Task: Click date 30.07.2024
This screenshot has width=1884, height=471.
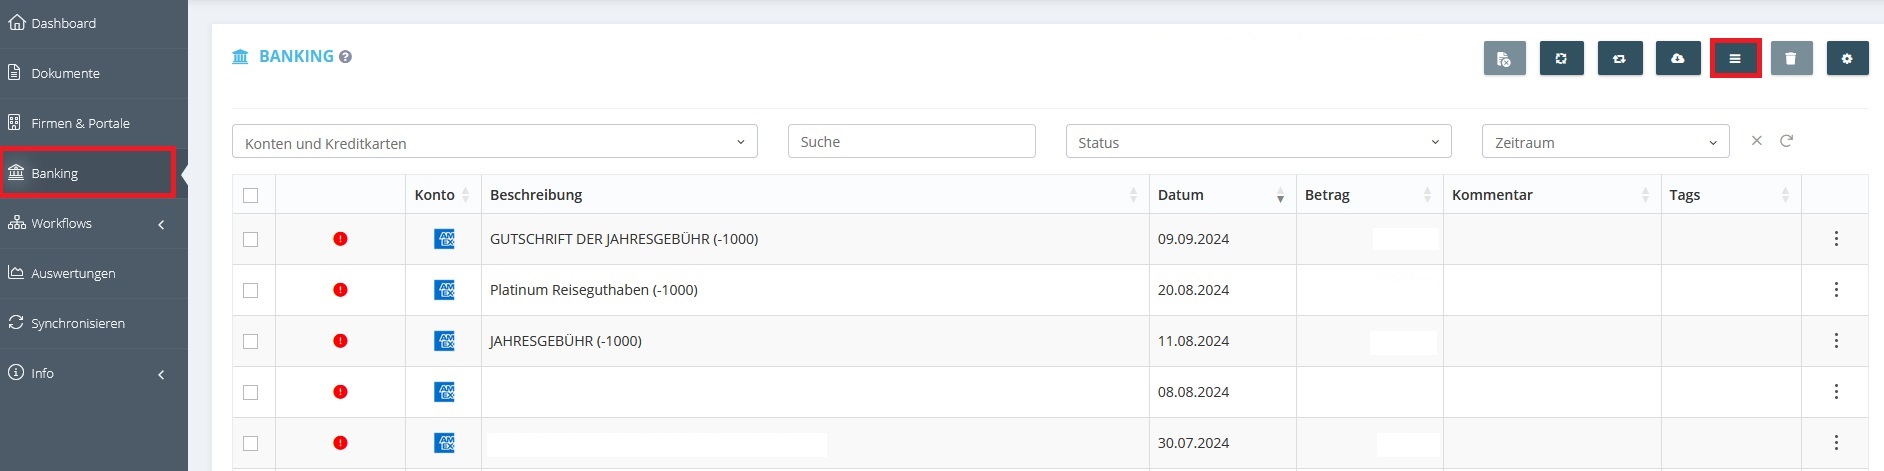Action: pyautogui.click(x=1193, y=443)
